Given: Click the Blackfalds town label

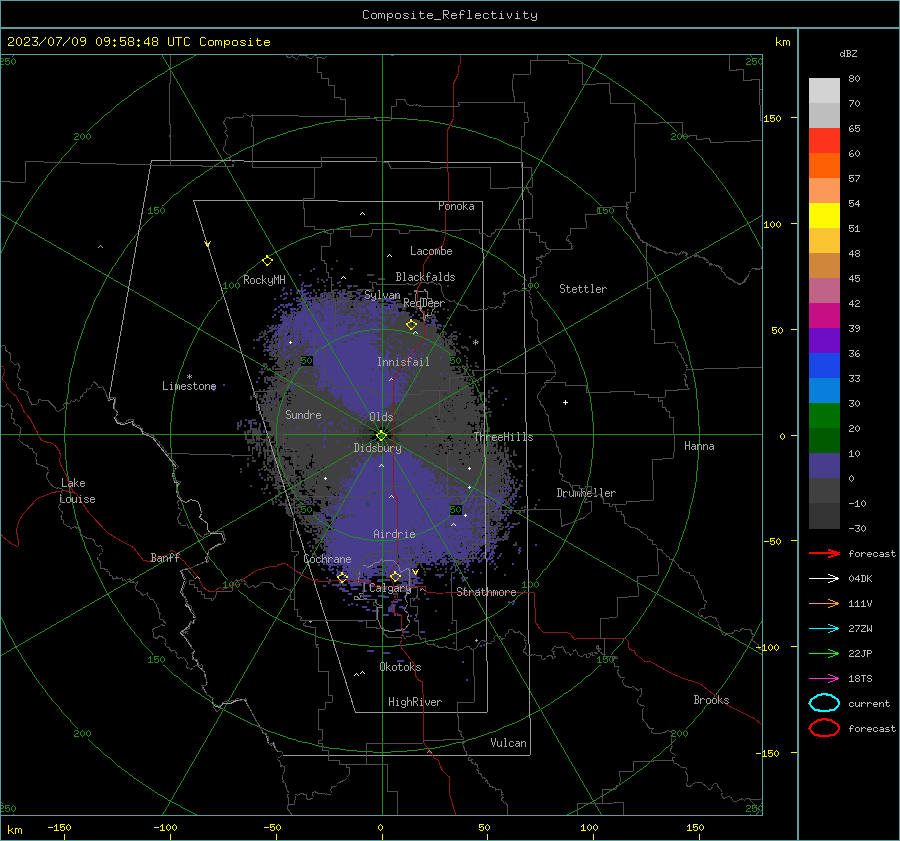Looking at the screenshot, I should tap(425, 277).
